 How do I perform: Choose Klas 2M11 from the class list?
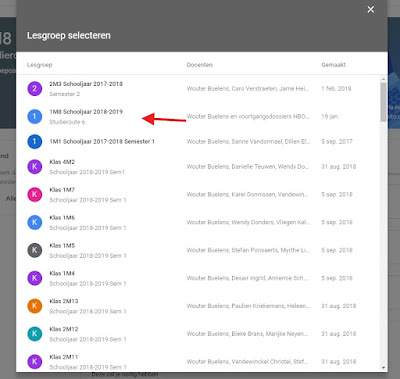click(198, 362)
